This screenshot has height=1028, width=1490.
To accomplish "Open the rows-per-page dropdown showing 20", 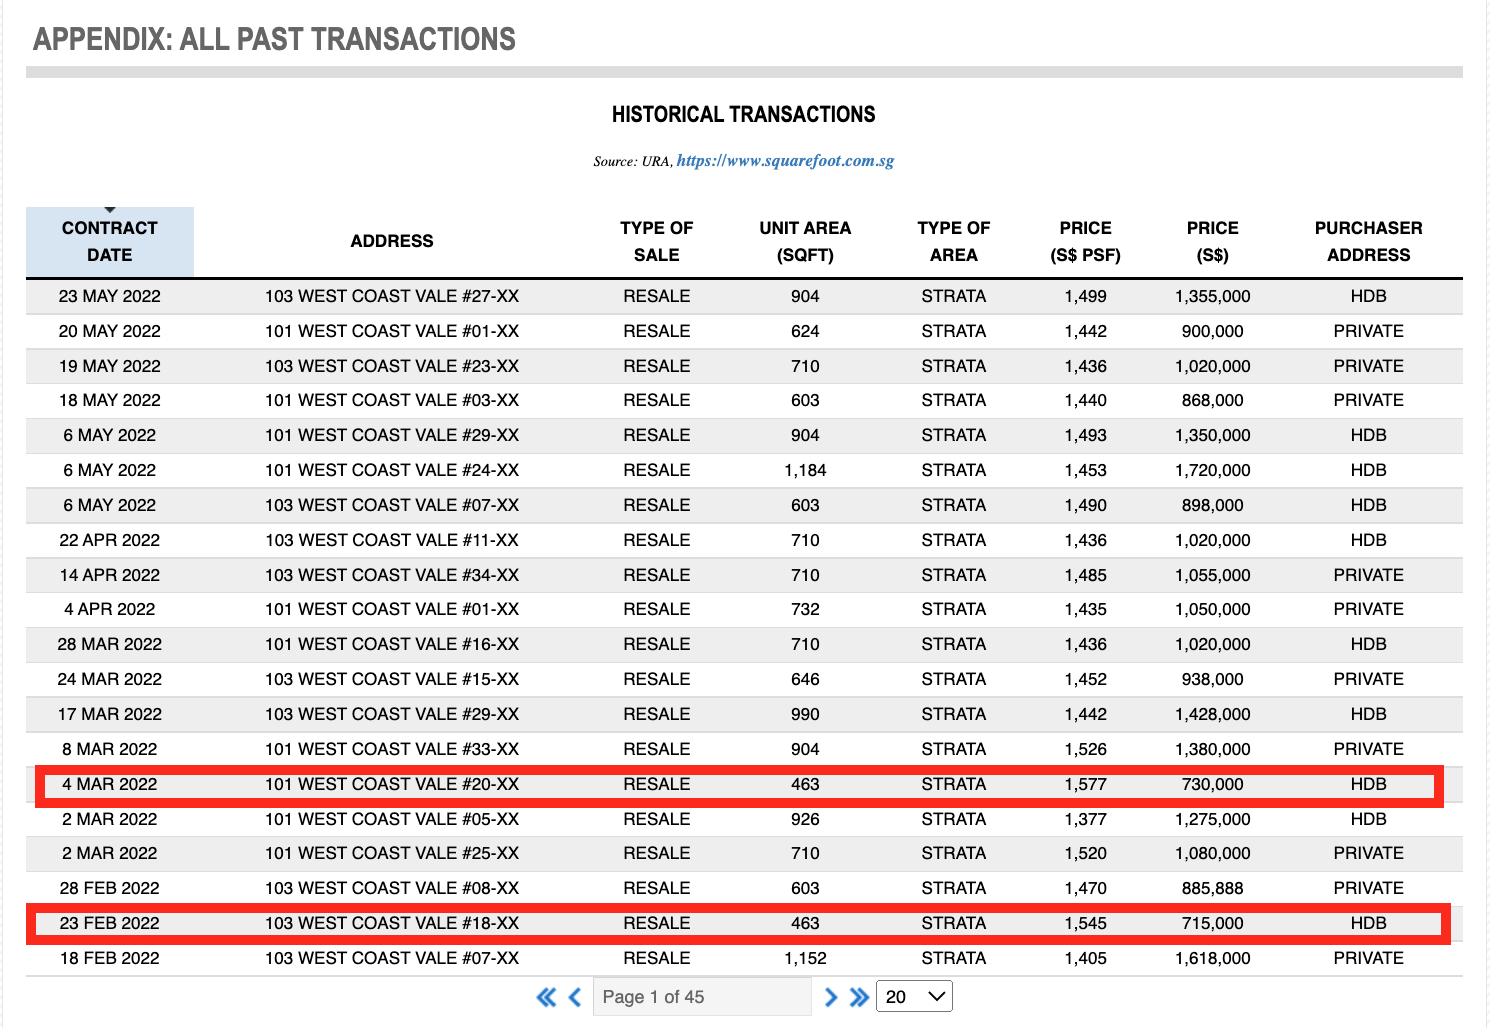I will pyautogui.click(x=914, y=997).
